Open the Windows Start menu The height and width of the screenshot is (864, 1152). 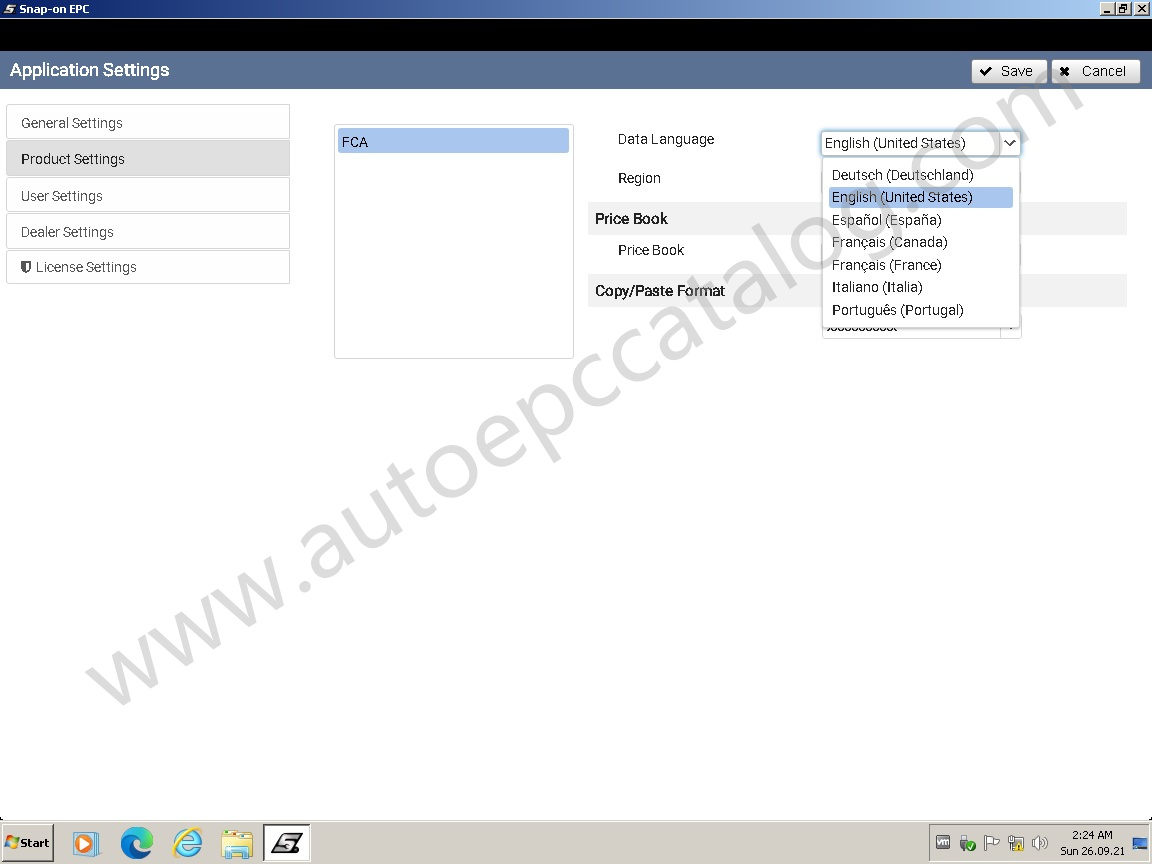pos(27,843)
